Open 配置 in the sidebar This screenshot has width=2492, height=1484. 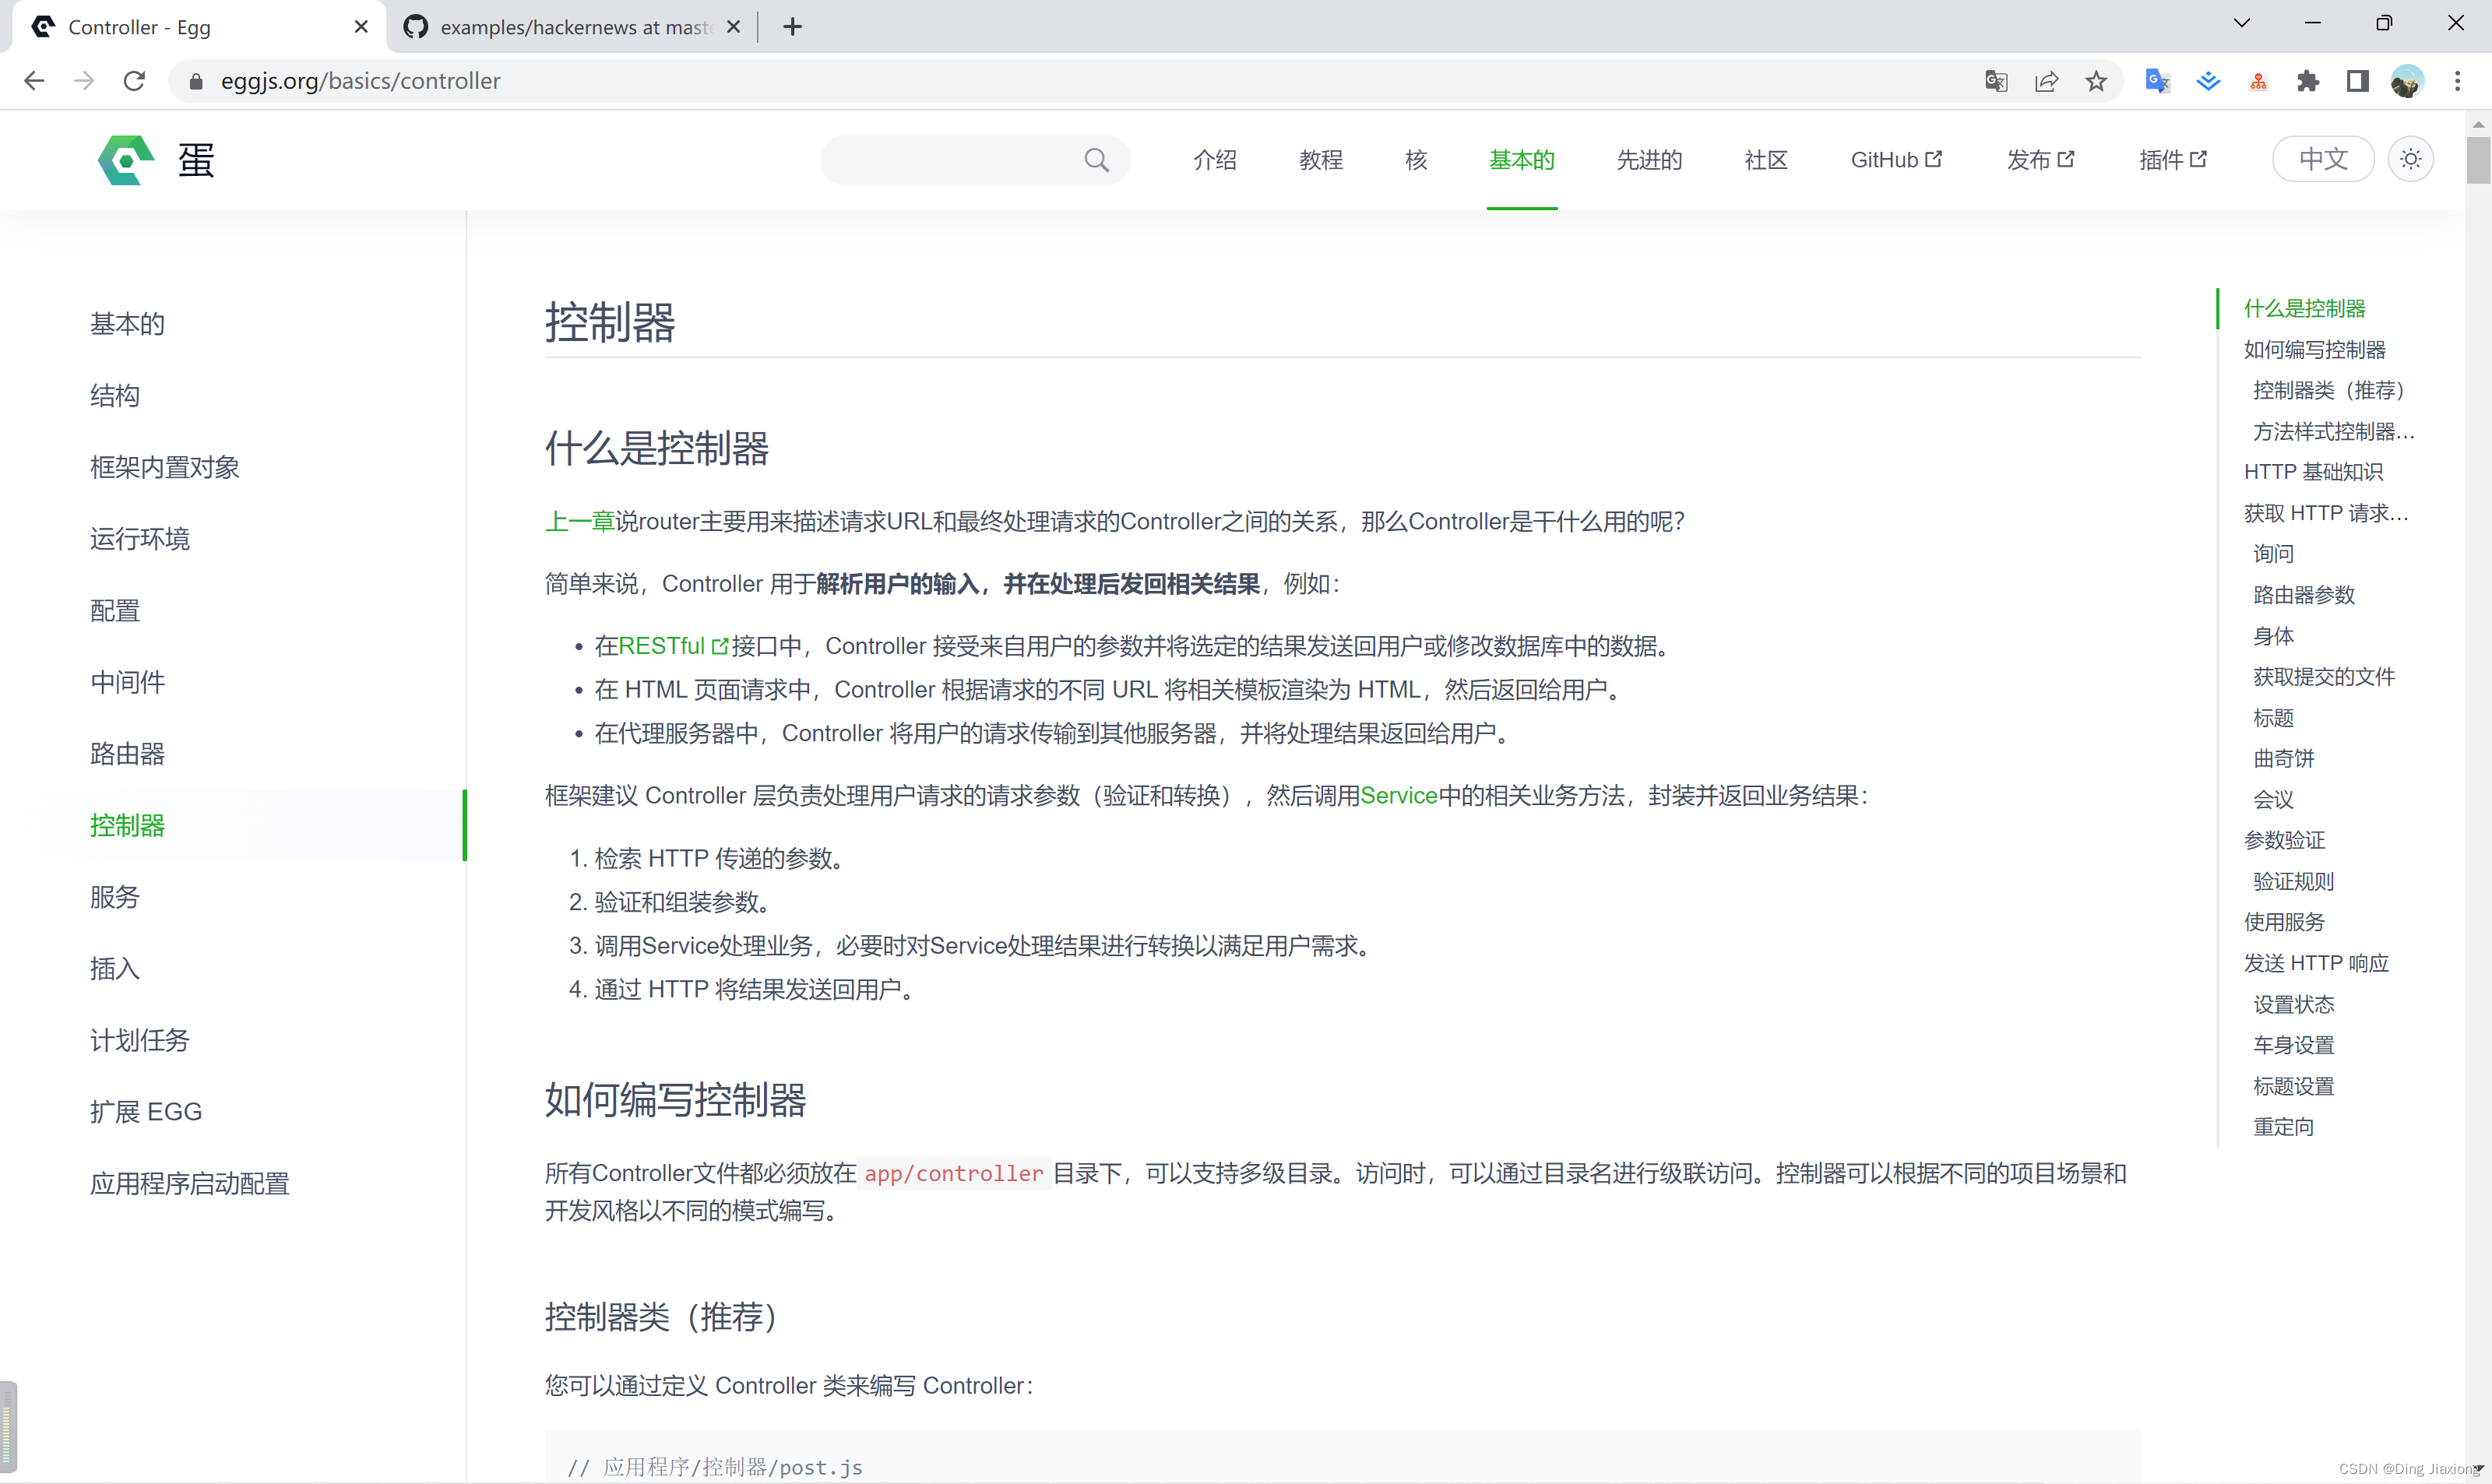[115, 611]
